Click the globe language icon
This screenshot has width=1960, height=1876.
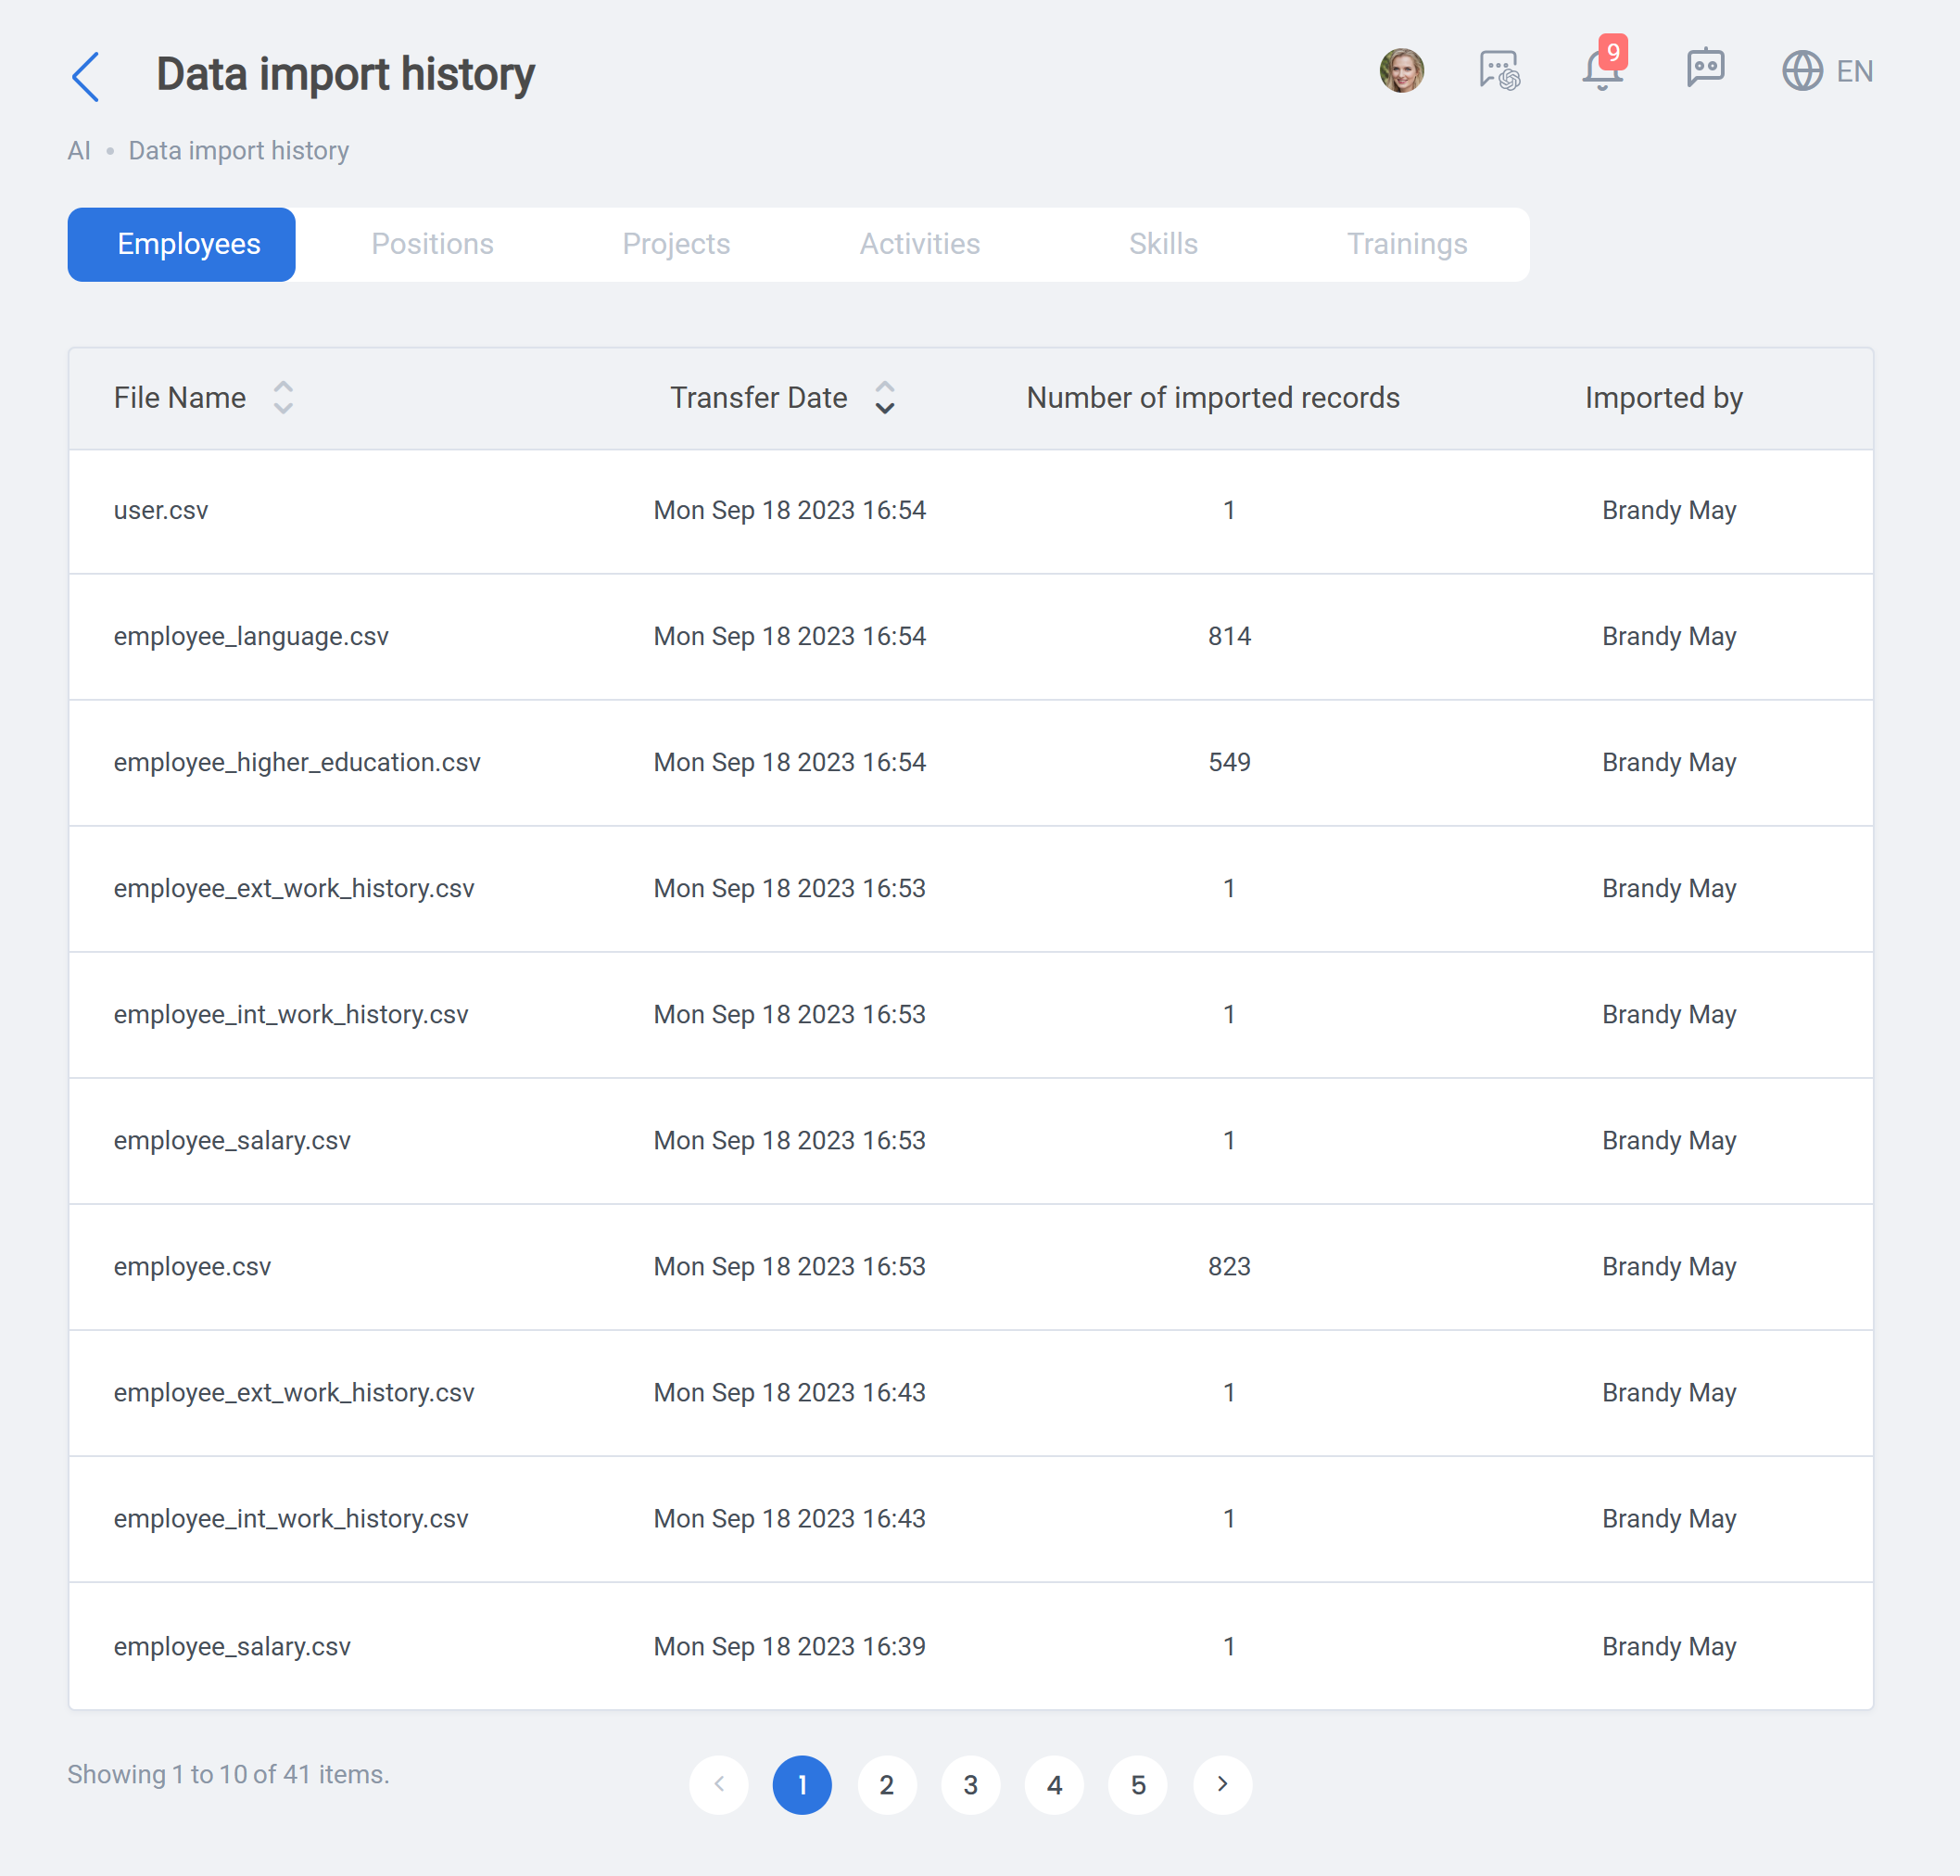[x=1802, y=71]
